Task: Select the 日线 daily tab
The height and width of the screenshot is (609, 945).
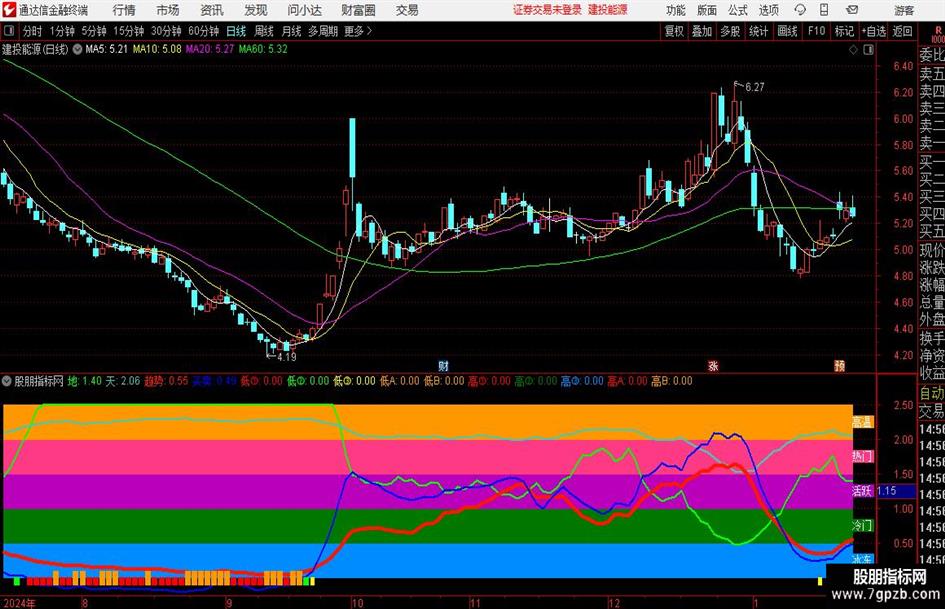Action: coord(236,31)
